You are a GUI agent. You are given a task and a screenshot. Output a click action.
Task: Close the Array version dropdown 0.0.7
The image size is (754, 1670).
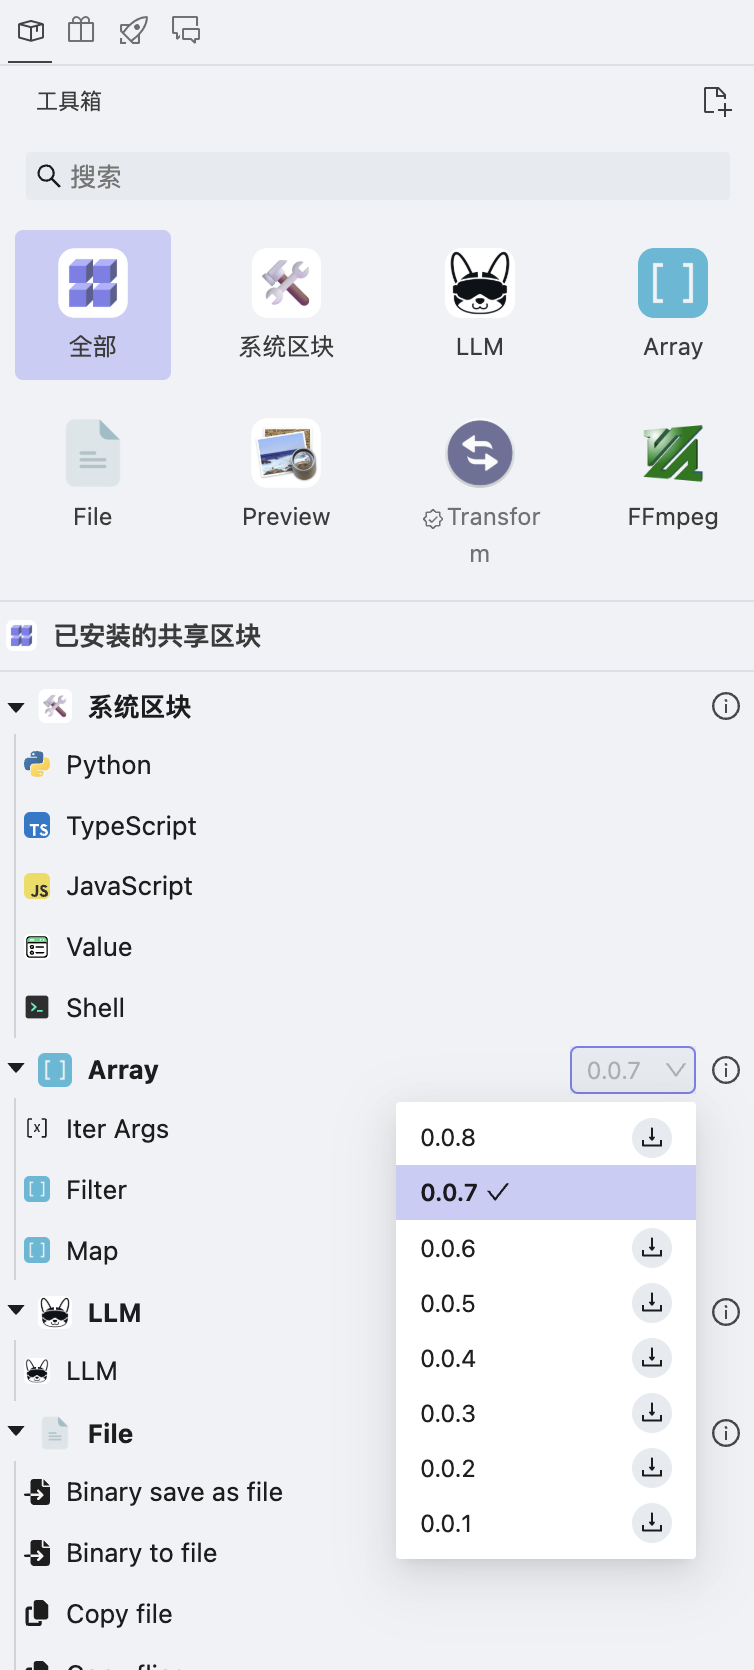tap(632, 1070)
